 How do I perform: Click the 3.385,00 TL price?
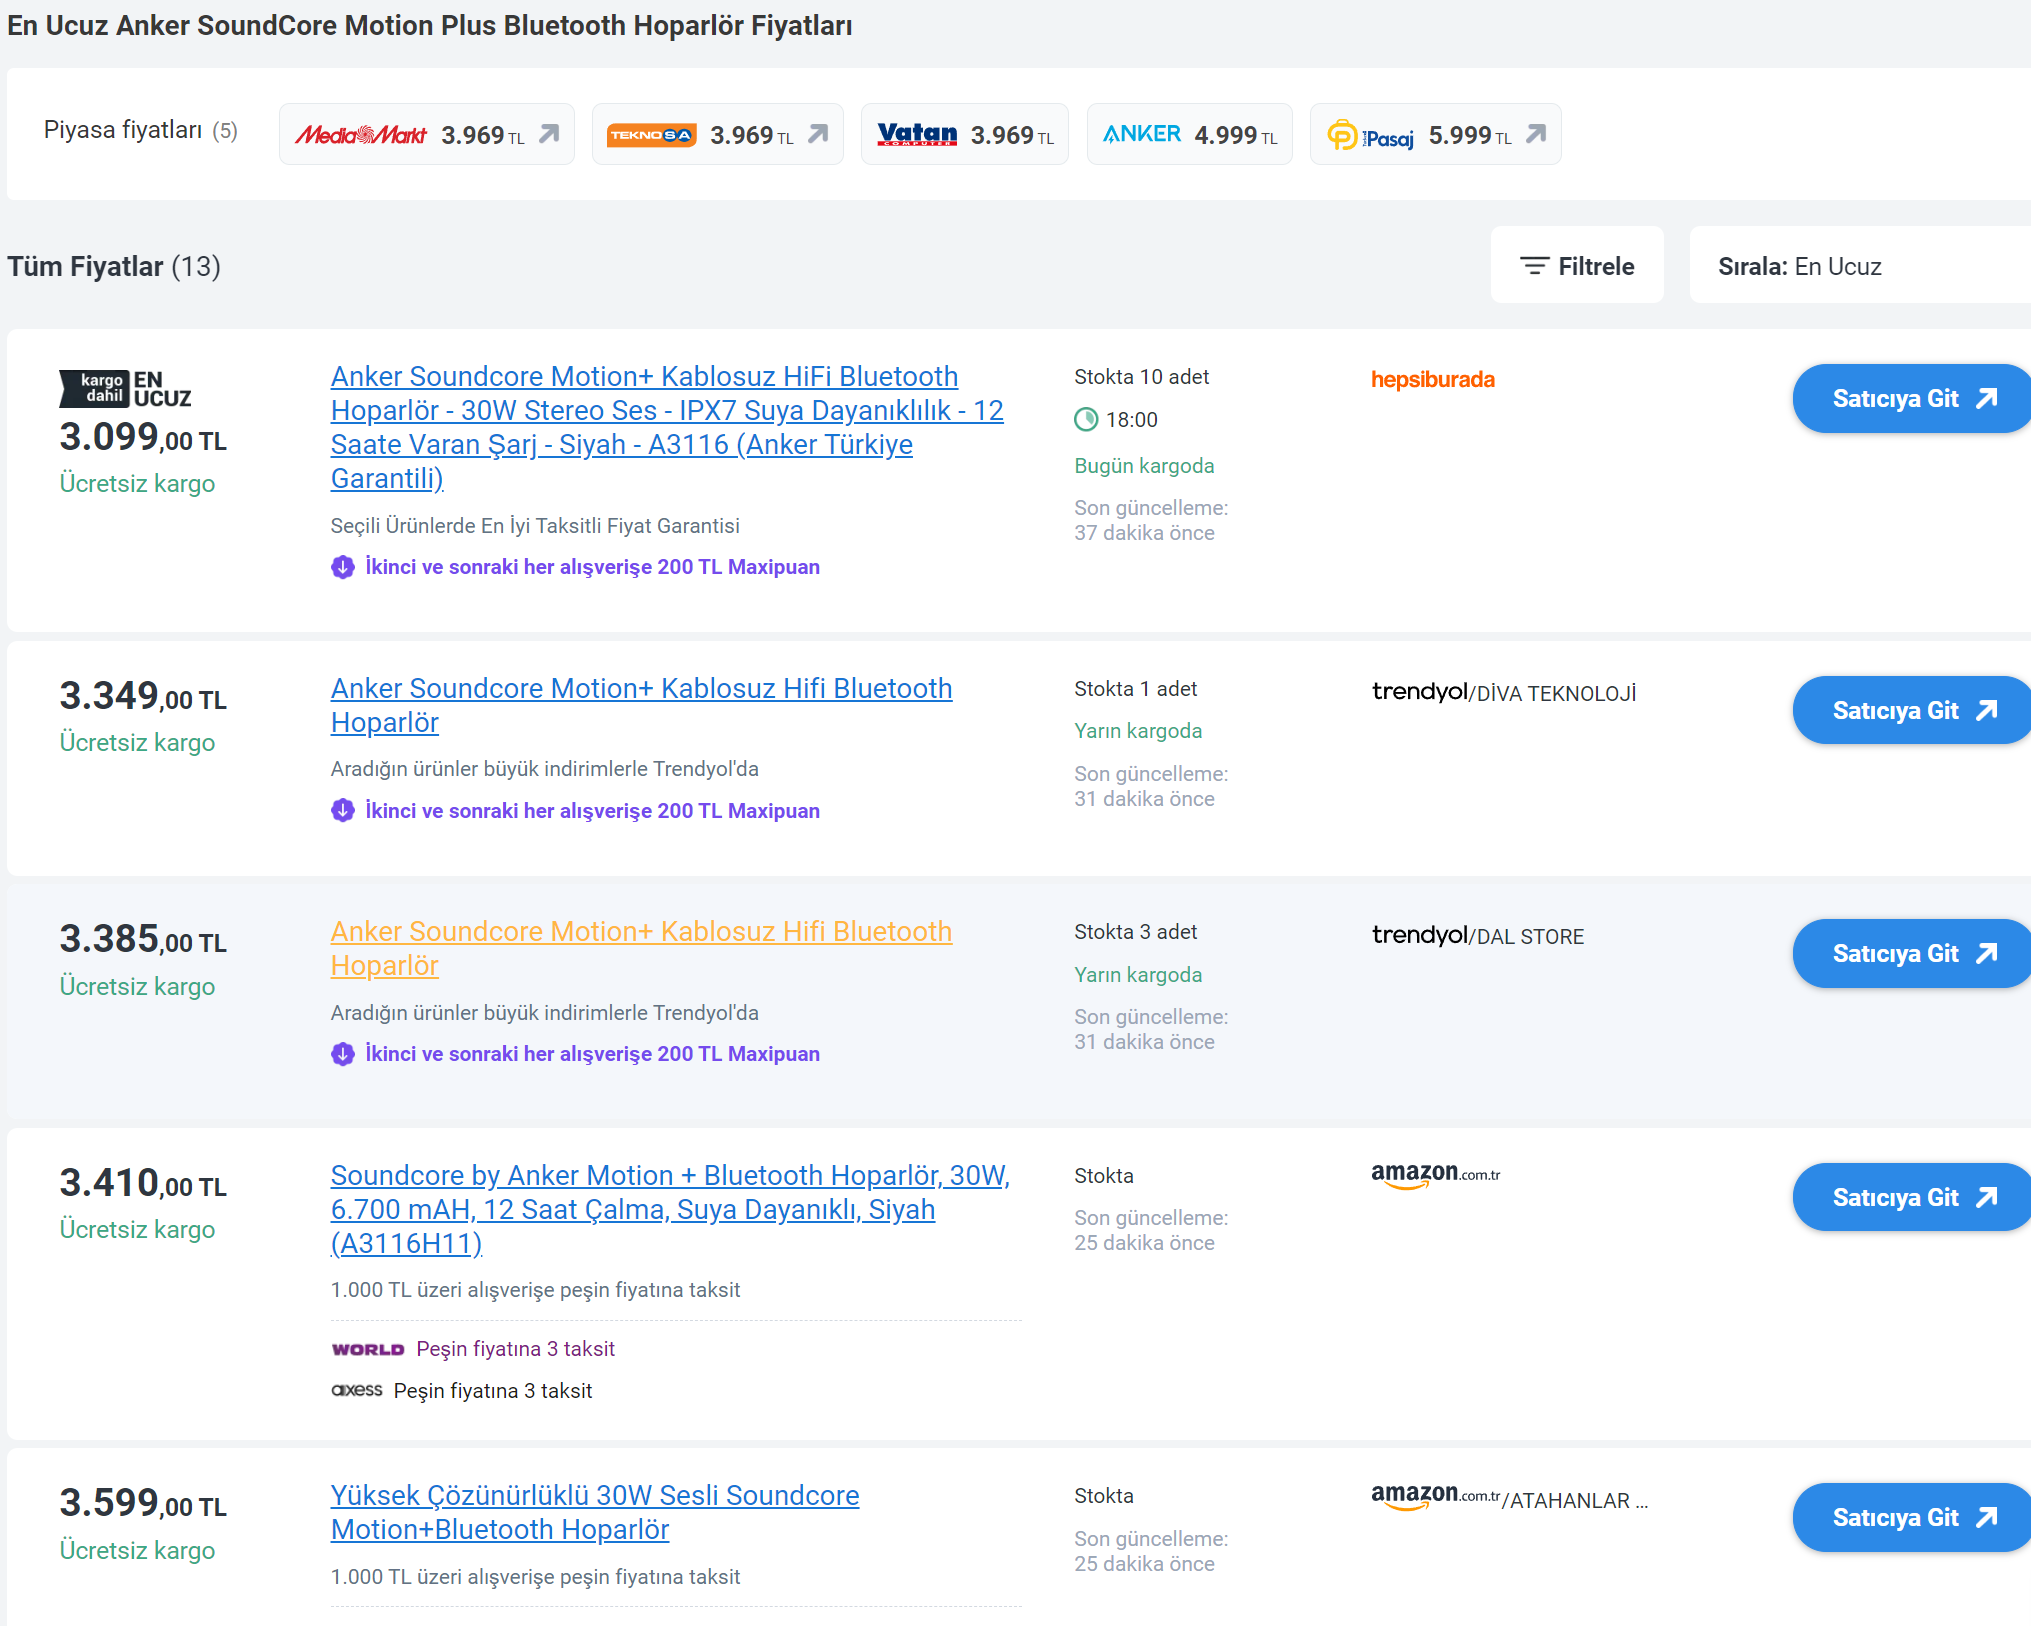143,939
